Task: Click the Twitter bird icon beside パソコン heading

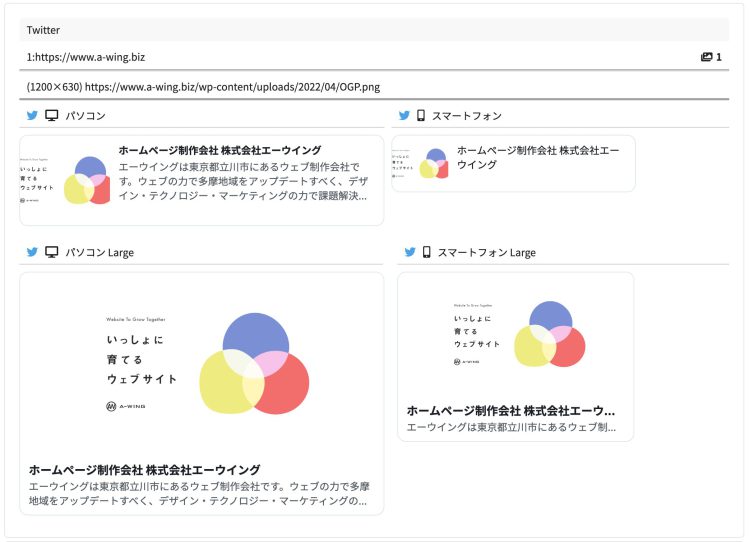Action: click(32, 116)
